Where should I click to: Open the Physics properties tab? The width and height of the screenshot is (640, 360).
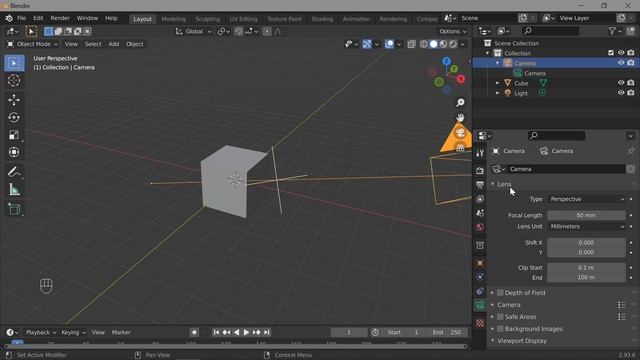click(x=480, y=277)
